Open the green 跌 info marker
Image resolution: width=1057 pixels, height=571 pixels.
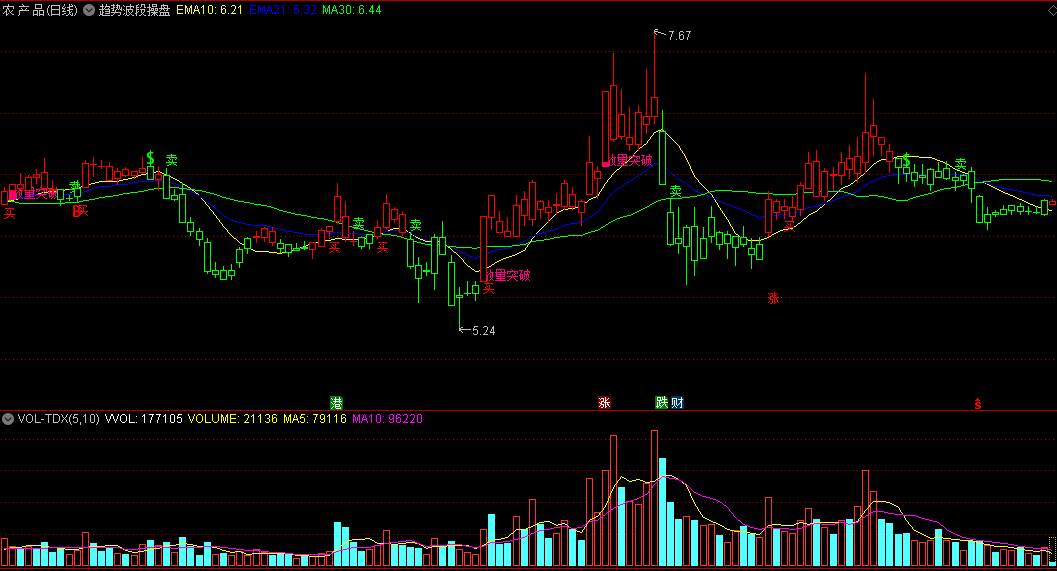(662, 402)
